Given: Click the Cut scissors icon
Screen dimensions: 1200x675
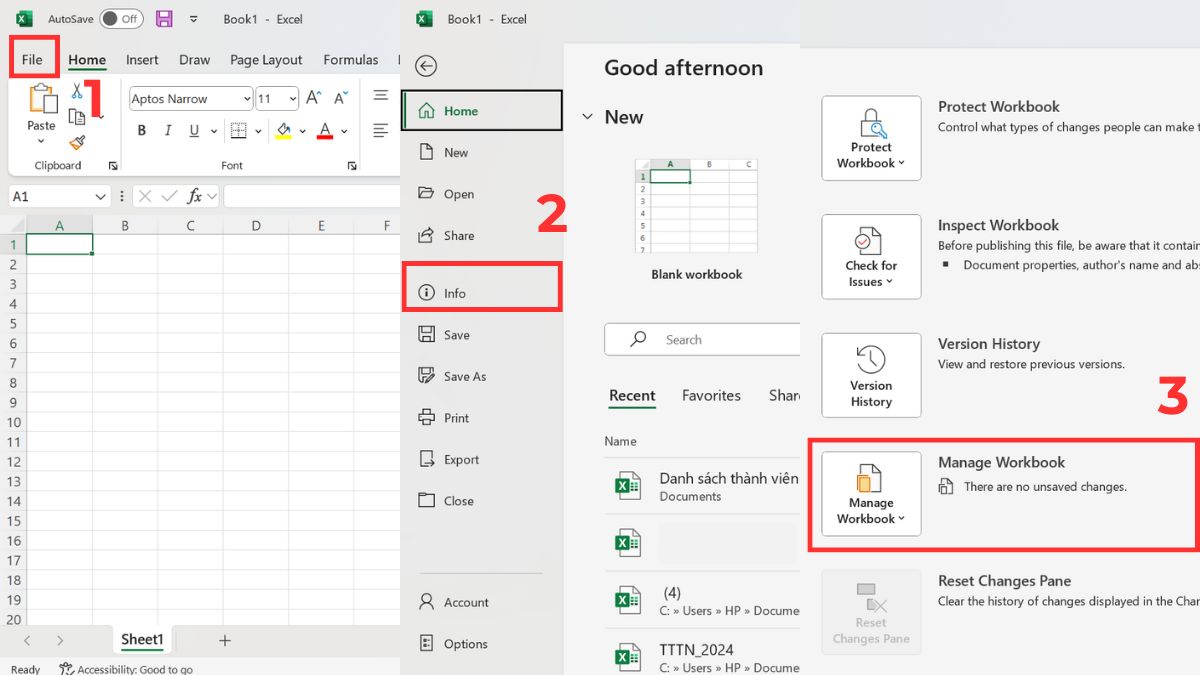Looking at the screenshot, I should point(78,91).
